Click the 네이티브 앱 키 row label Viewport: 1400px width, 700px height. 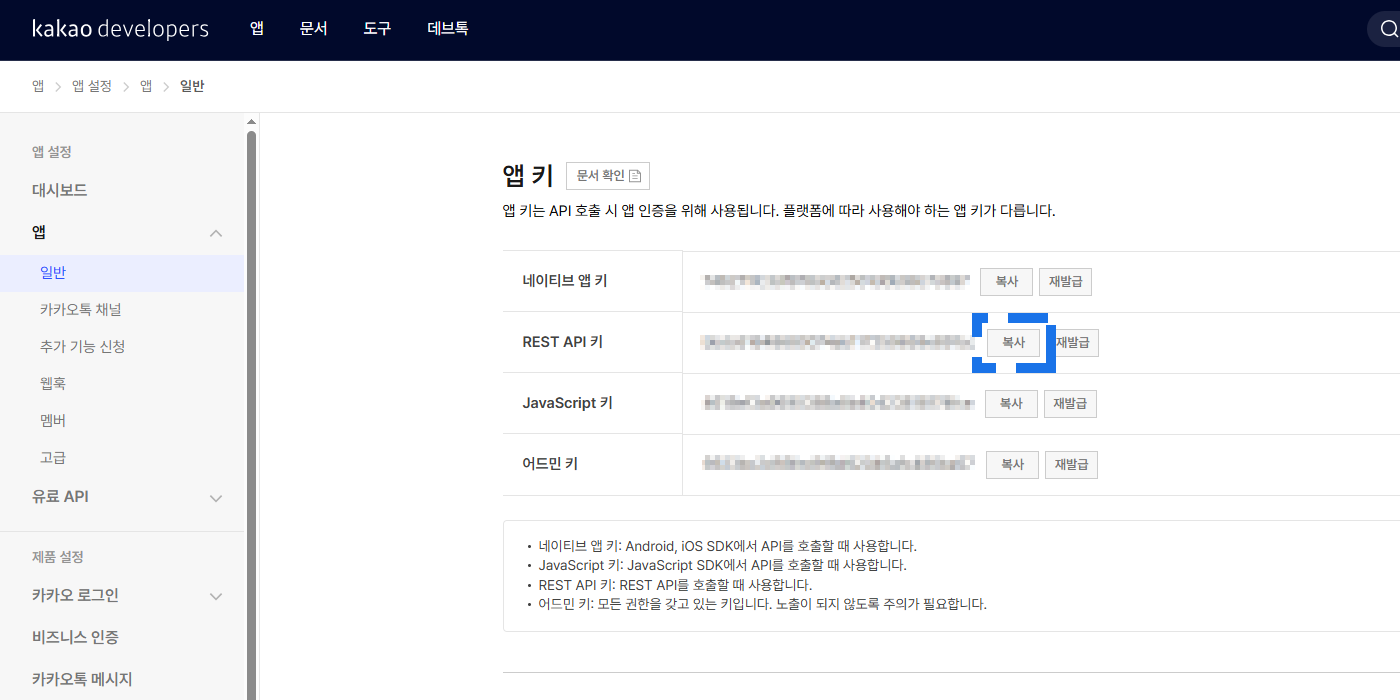(565, 281)
